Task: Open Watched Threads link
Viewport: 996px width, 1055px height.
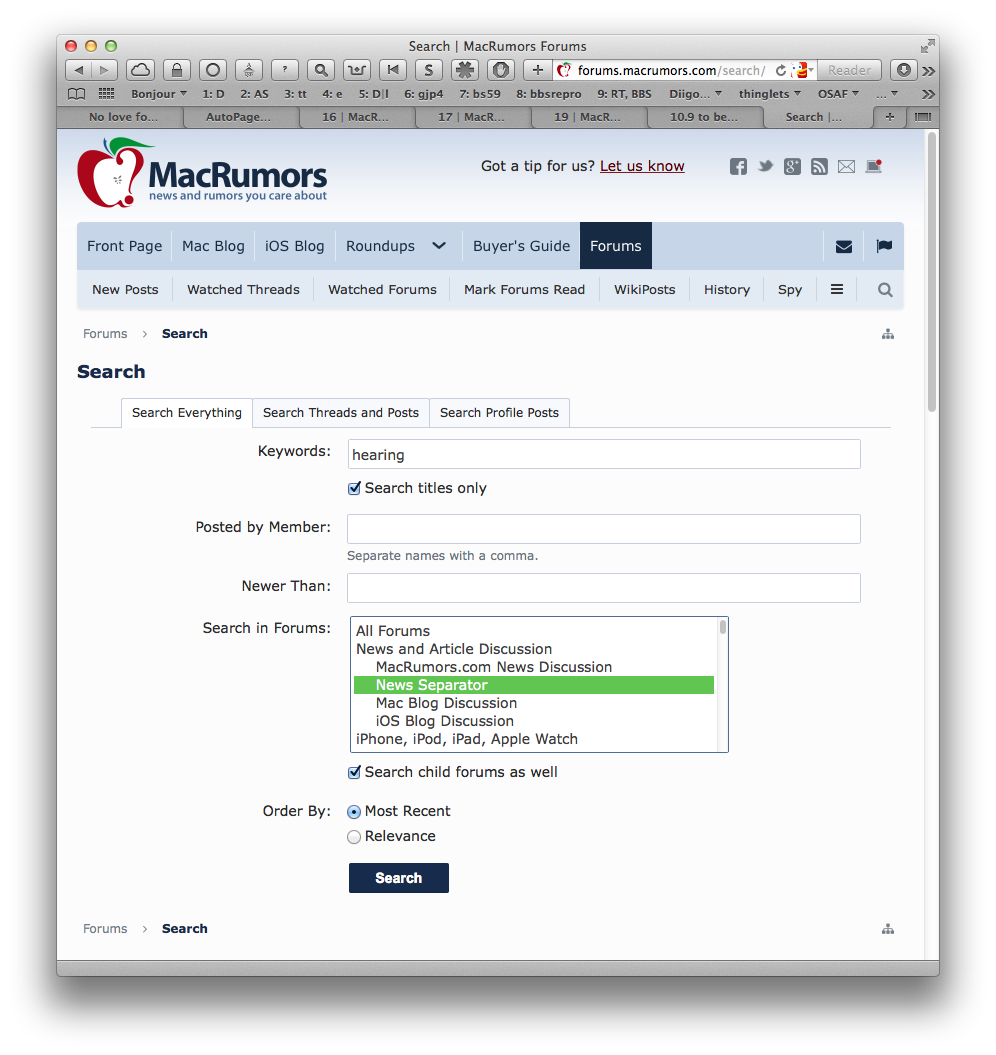Action: coord(243,290)
